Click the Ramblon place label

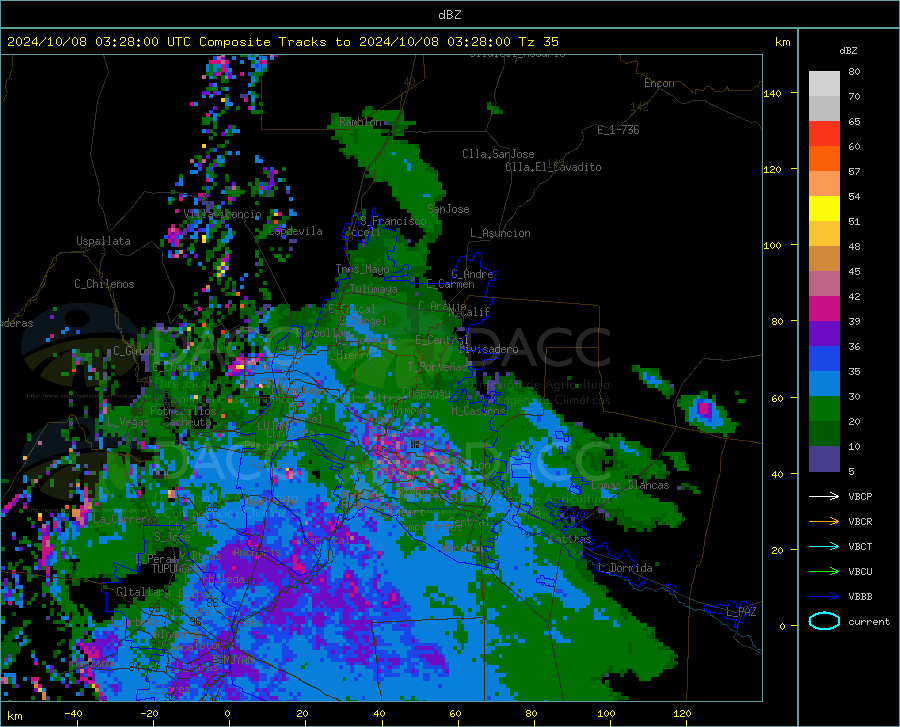pos(360,122)
